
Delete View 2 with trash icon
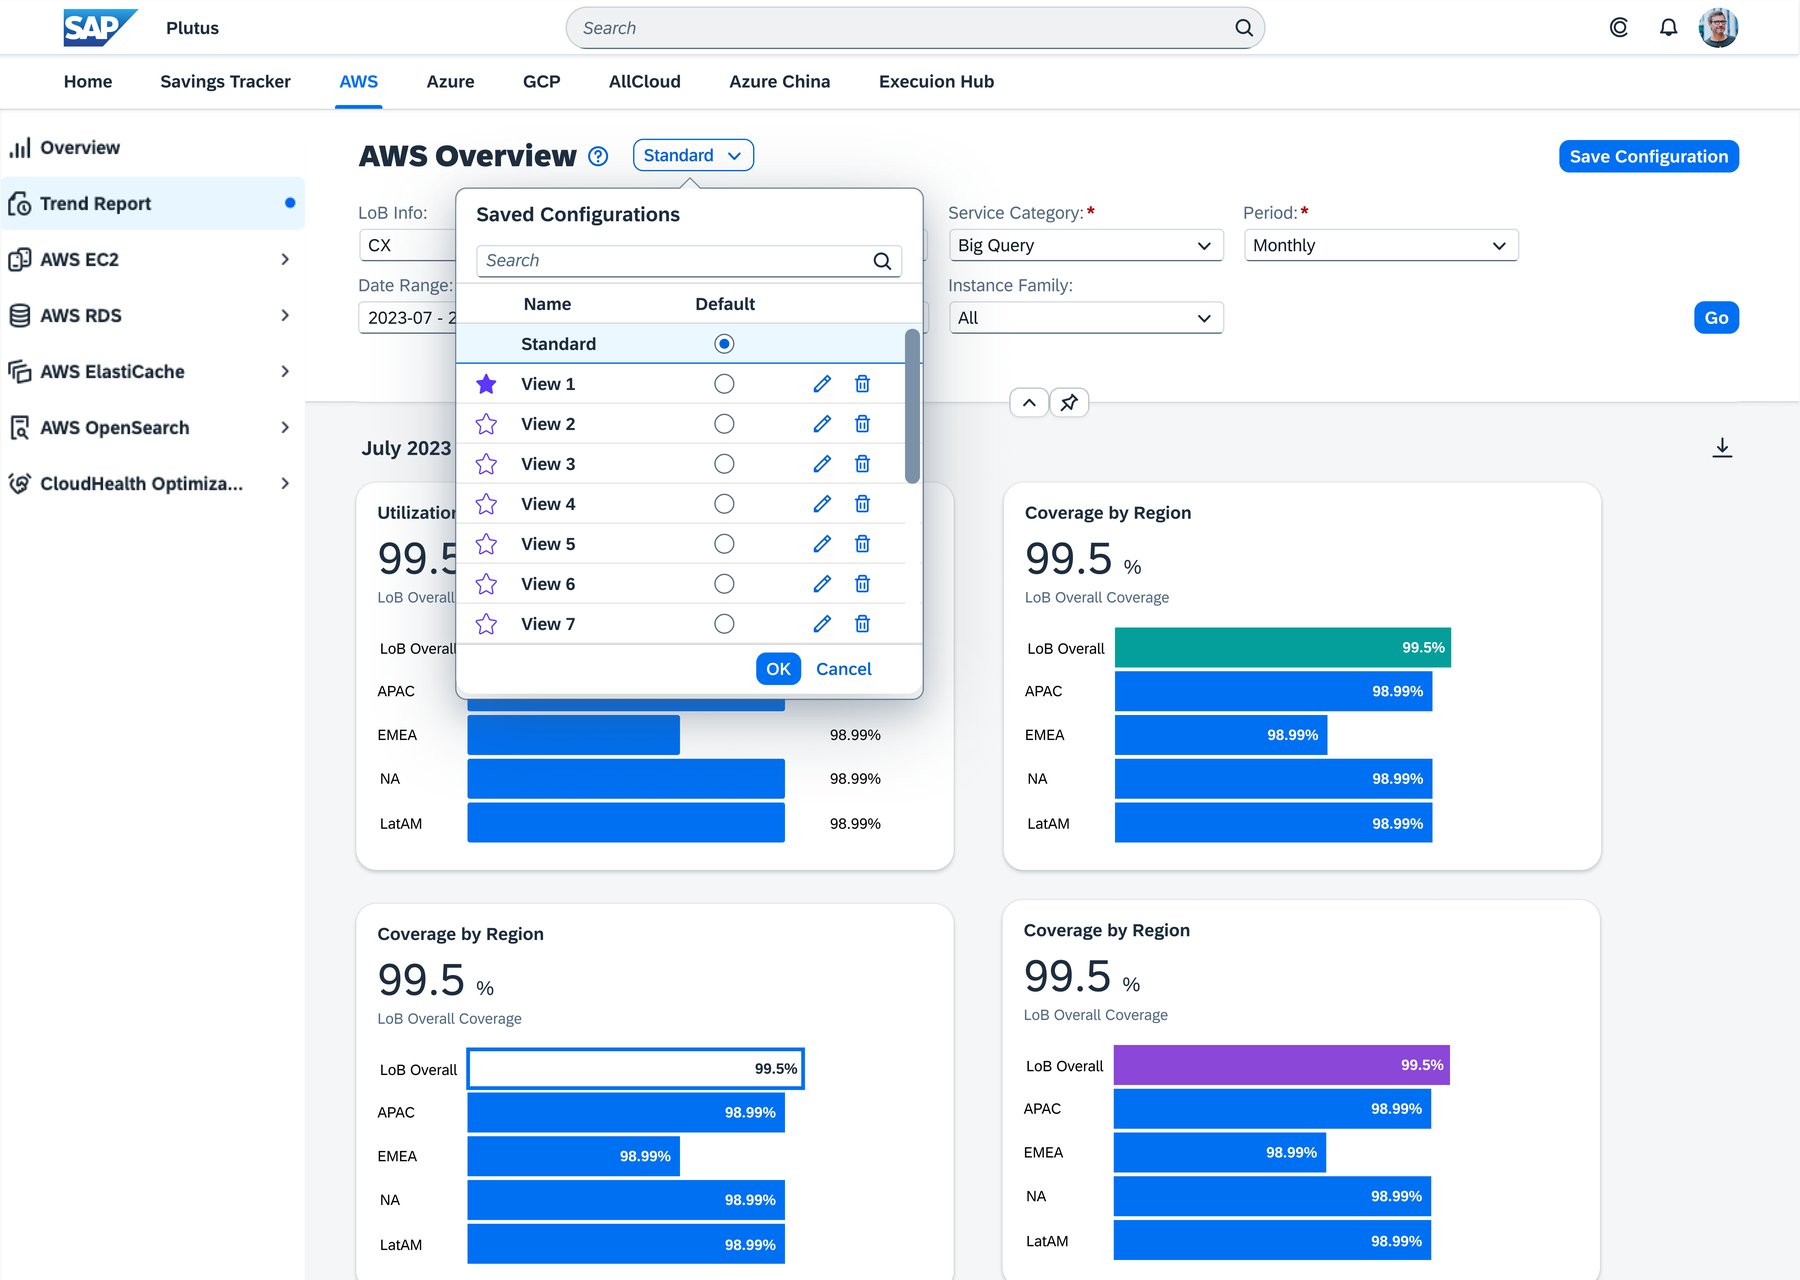862,424
